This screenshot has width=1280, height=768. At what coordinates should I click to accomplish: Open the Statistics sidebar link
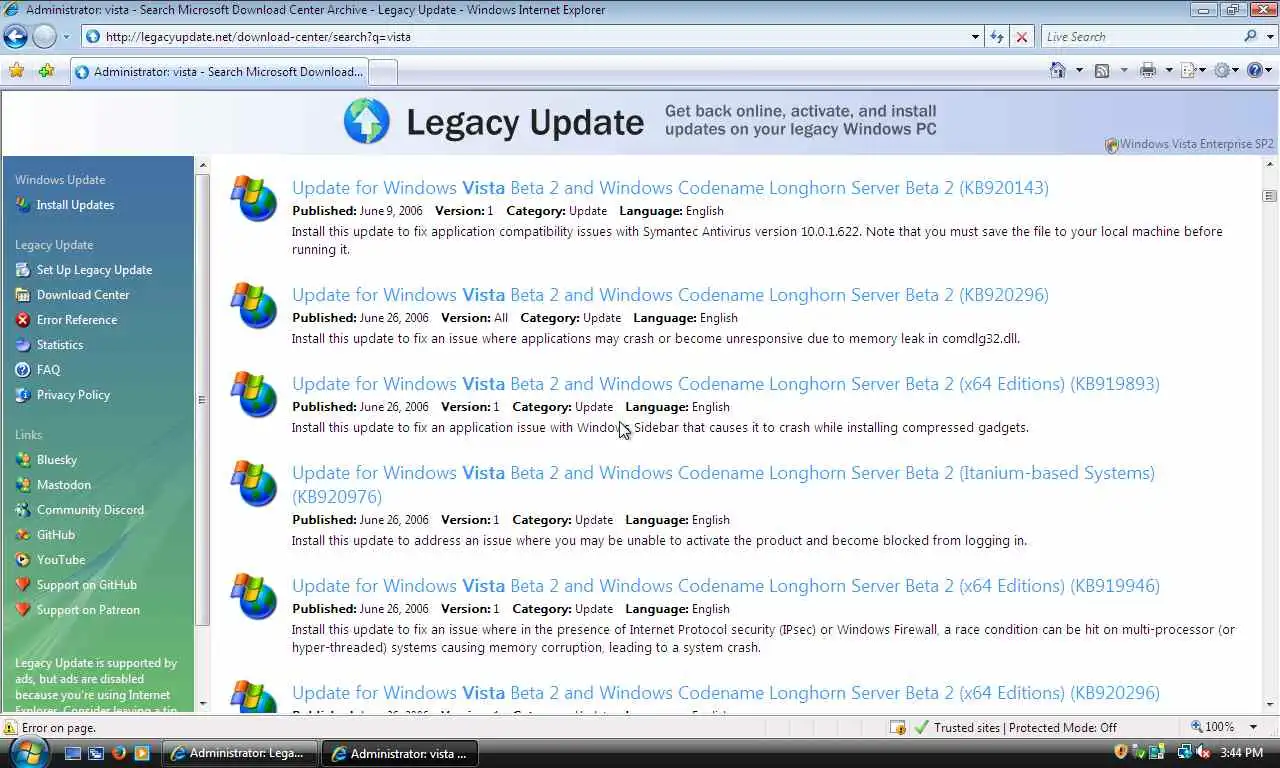pyautogui.click(x=60, y=345)
